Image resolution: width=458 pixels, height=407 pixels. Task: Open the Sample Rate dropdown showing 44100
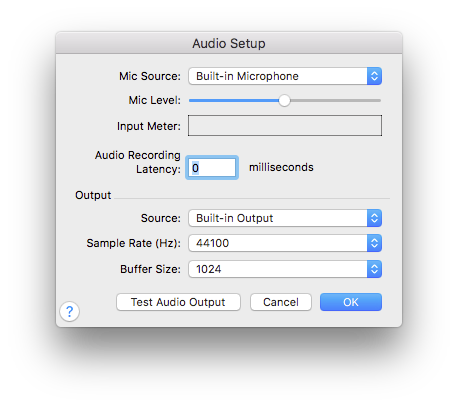(285, 243)
